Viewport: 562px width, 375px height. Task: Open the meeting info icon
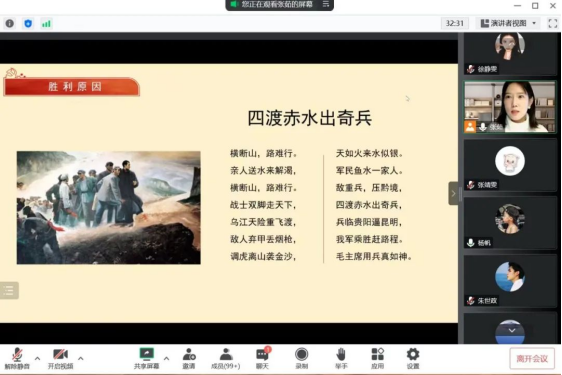[x=10, y=24]
